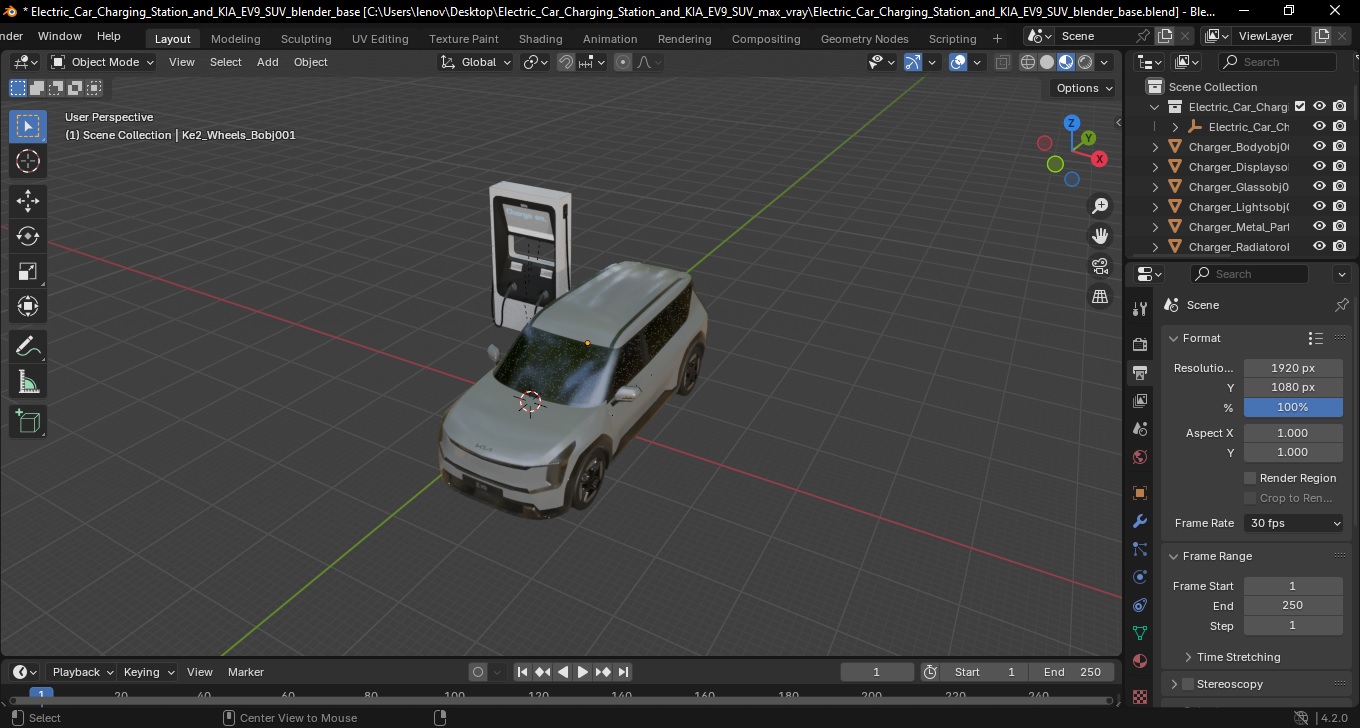The width and height of the screenshot is (1360, 728).
Task: Click resolution percentage 100% slider
Action: (x=1293, y=407)
